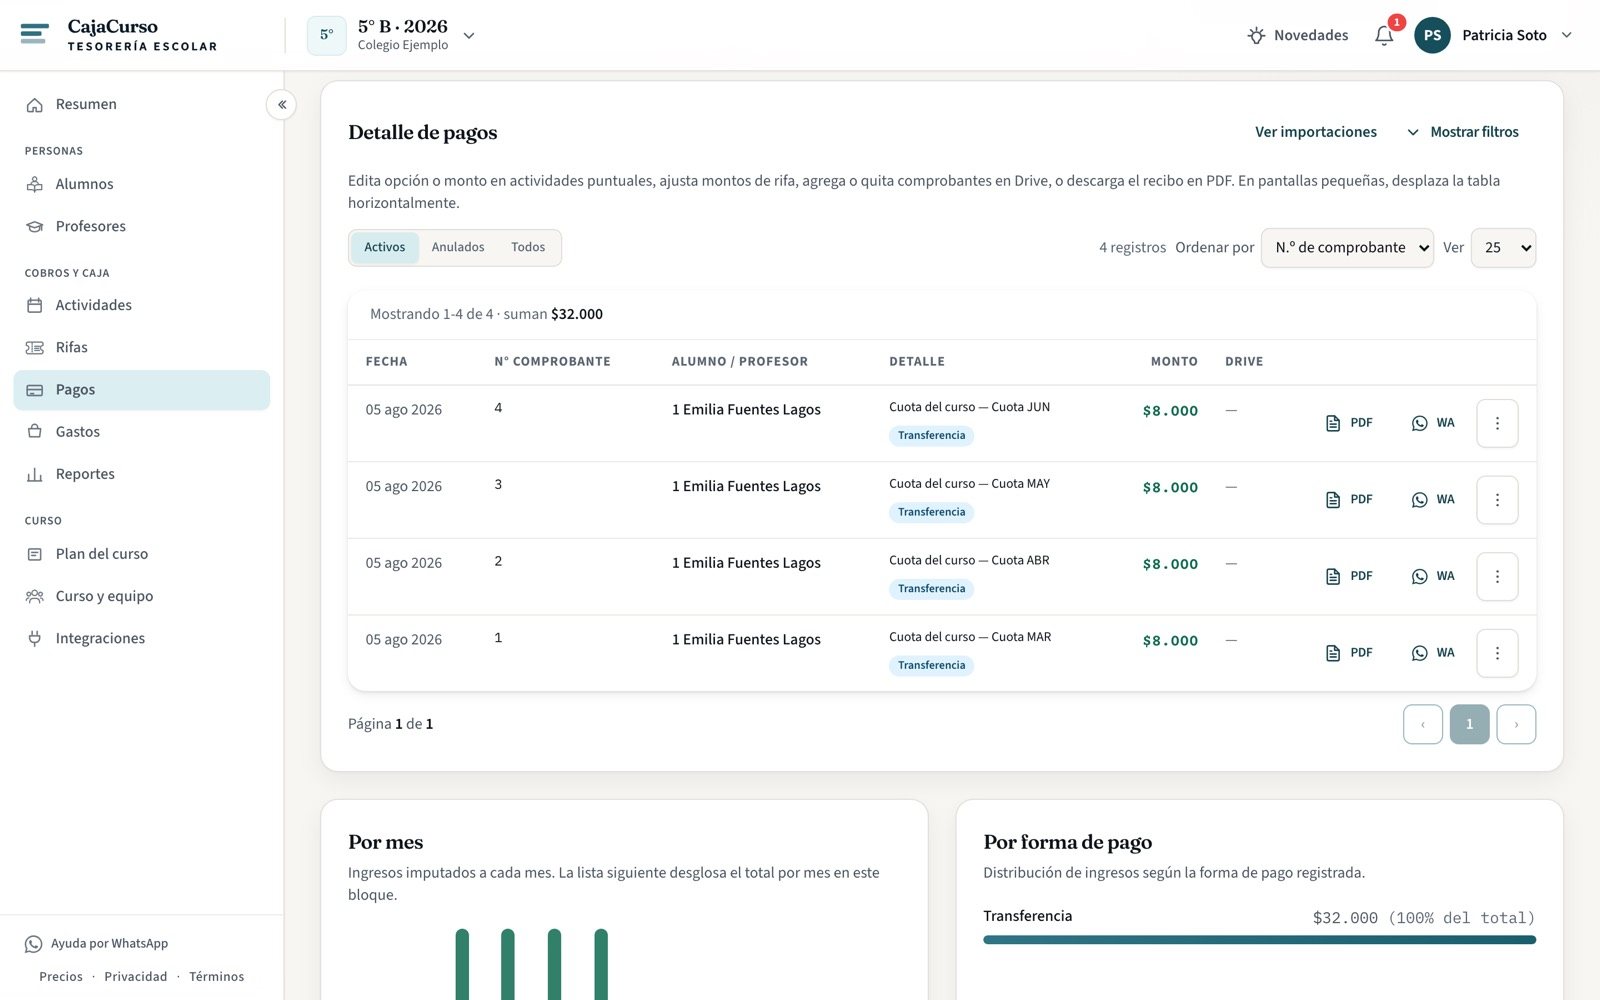
Task: Open the notifications bell
Action: [x=1384, y=35]
